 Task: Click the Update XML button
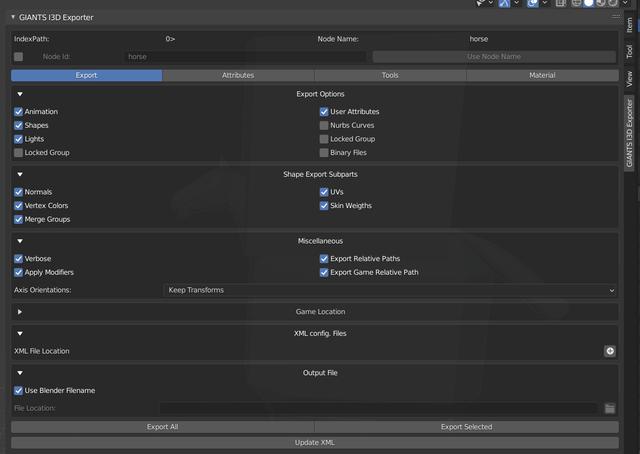point(315,443)
